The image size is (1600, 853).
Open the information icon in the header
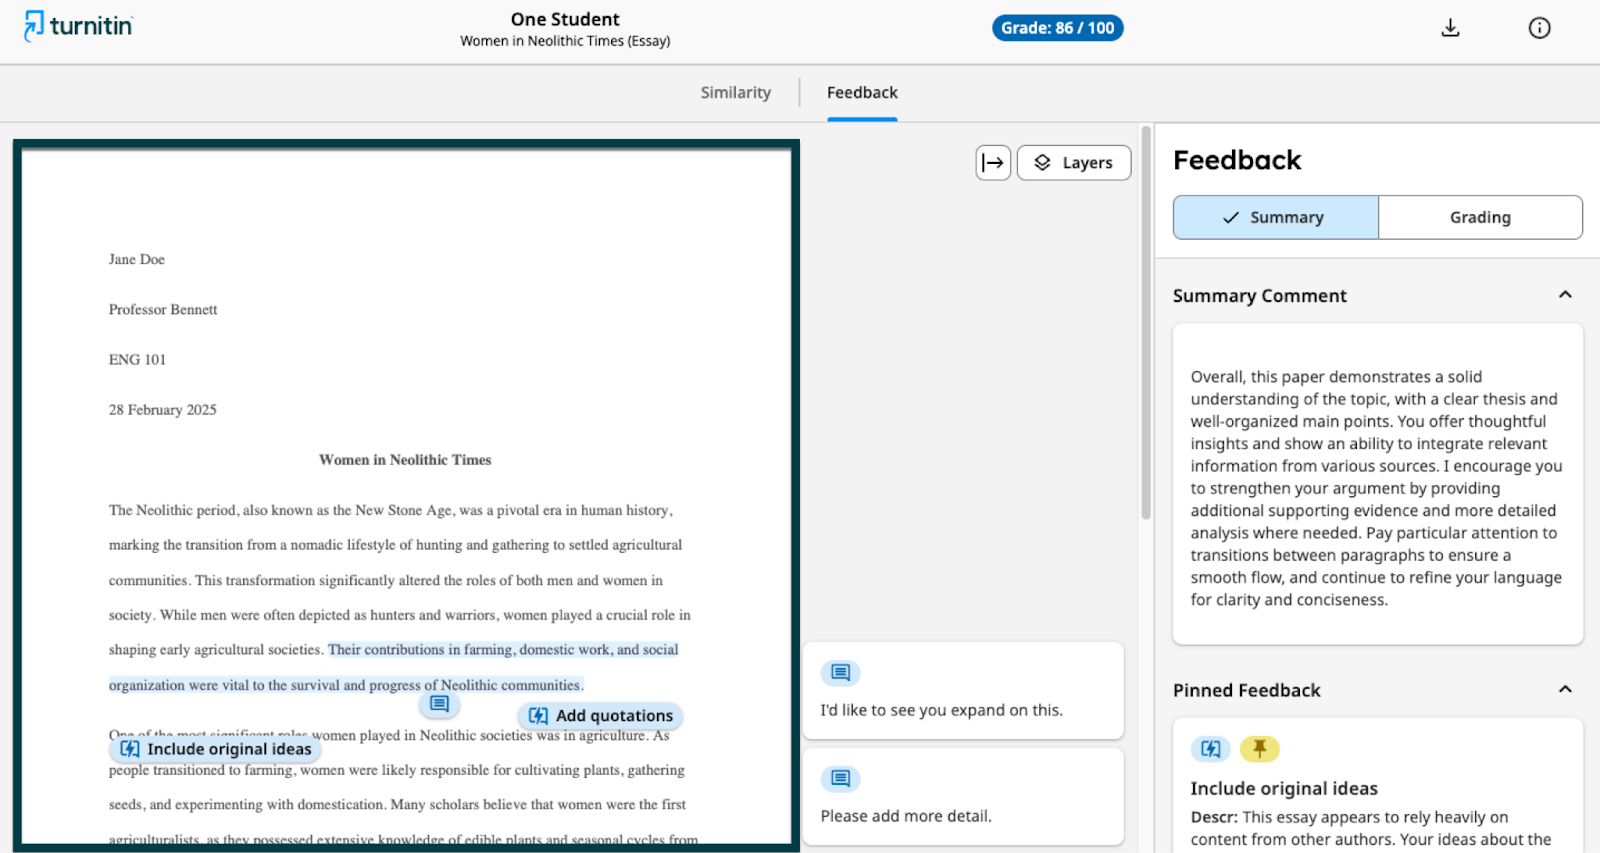[x=1539, y=28]
